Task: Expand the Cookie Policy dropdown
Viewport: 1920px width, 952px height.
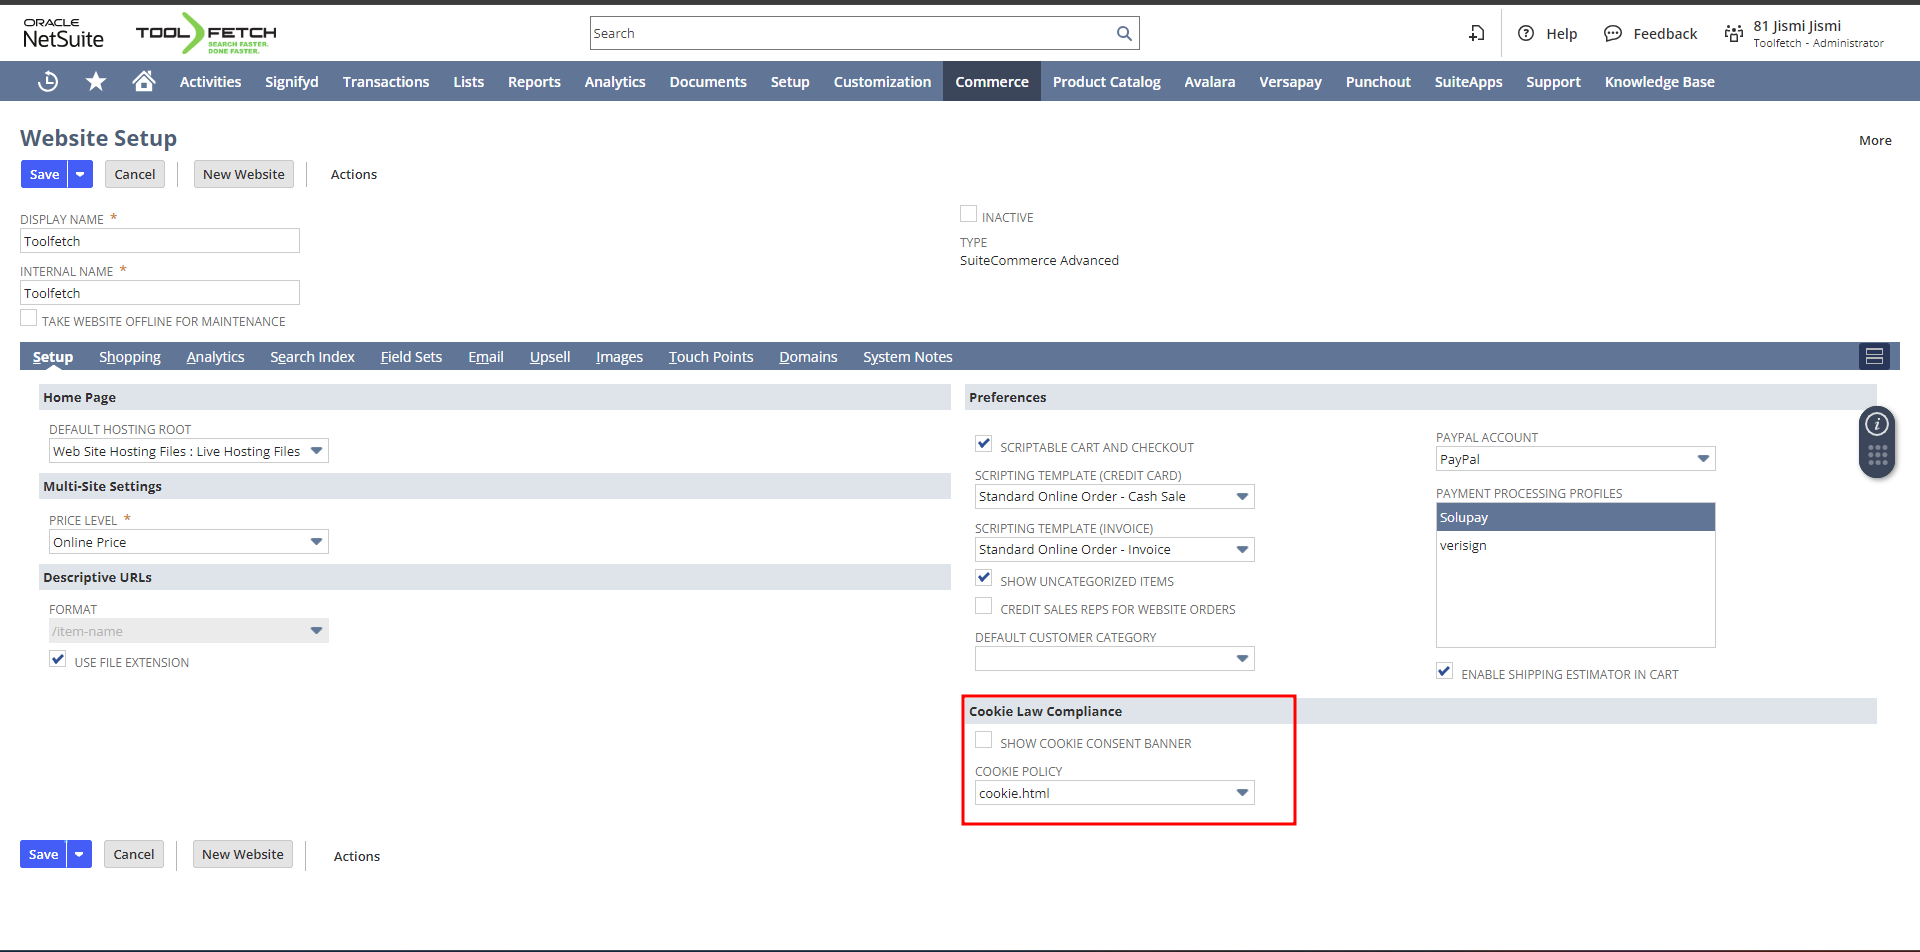Action: [x=1242, y=793]
